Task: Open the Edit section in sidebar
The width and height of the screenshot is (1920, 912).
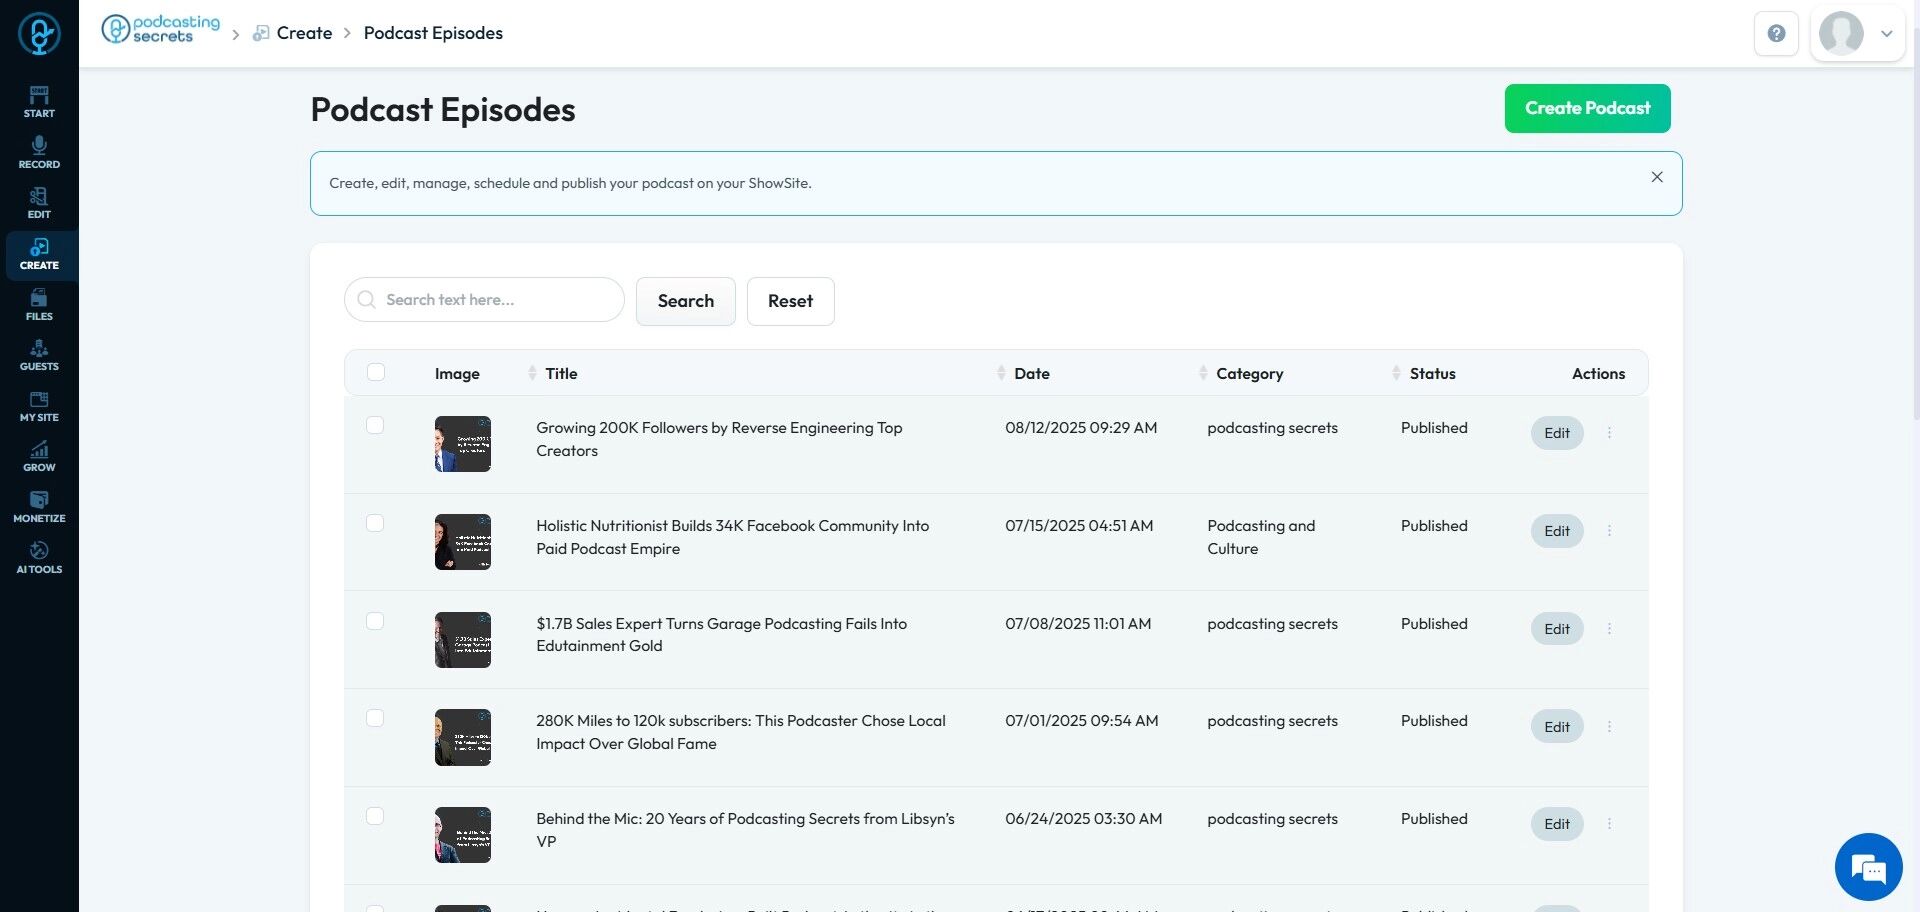Action: point(39,203)
